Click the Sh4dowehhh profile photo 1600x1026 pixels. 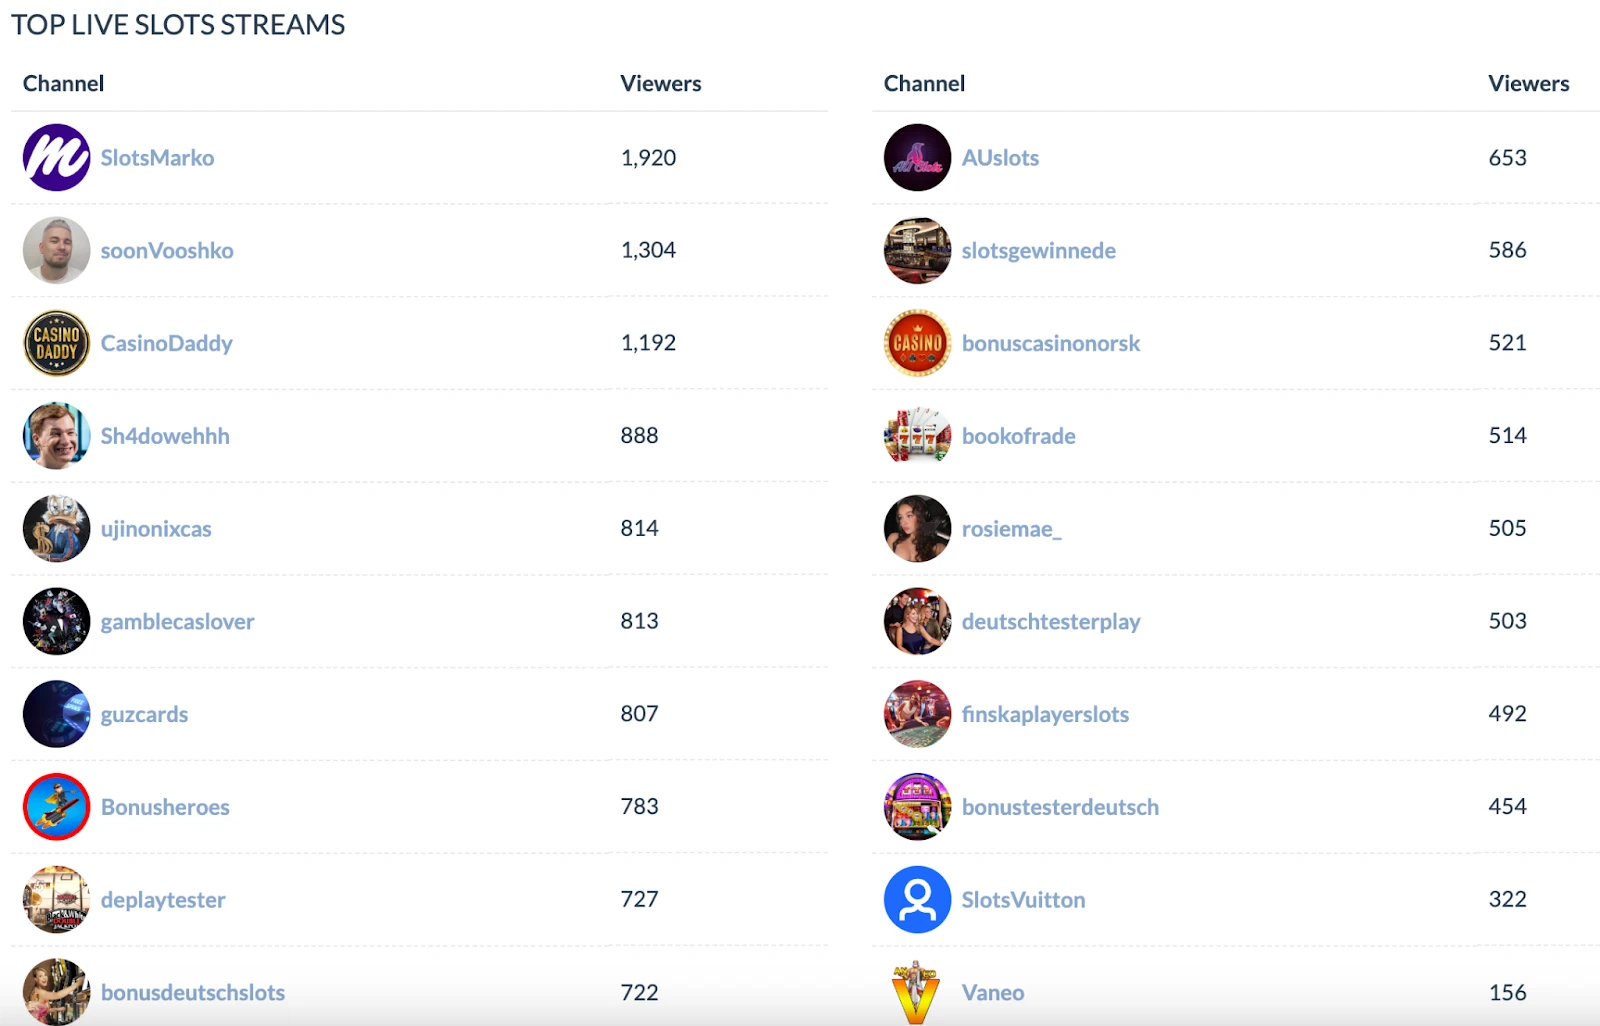(57, 435)
